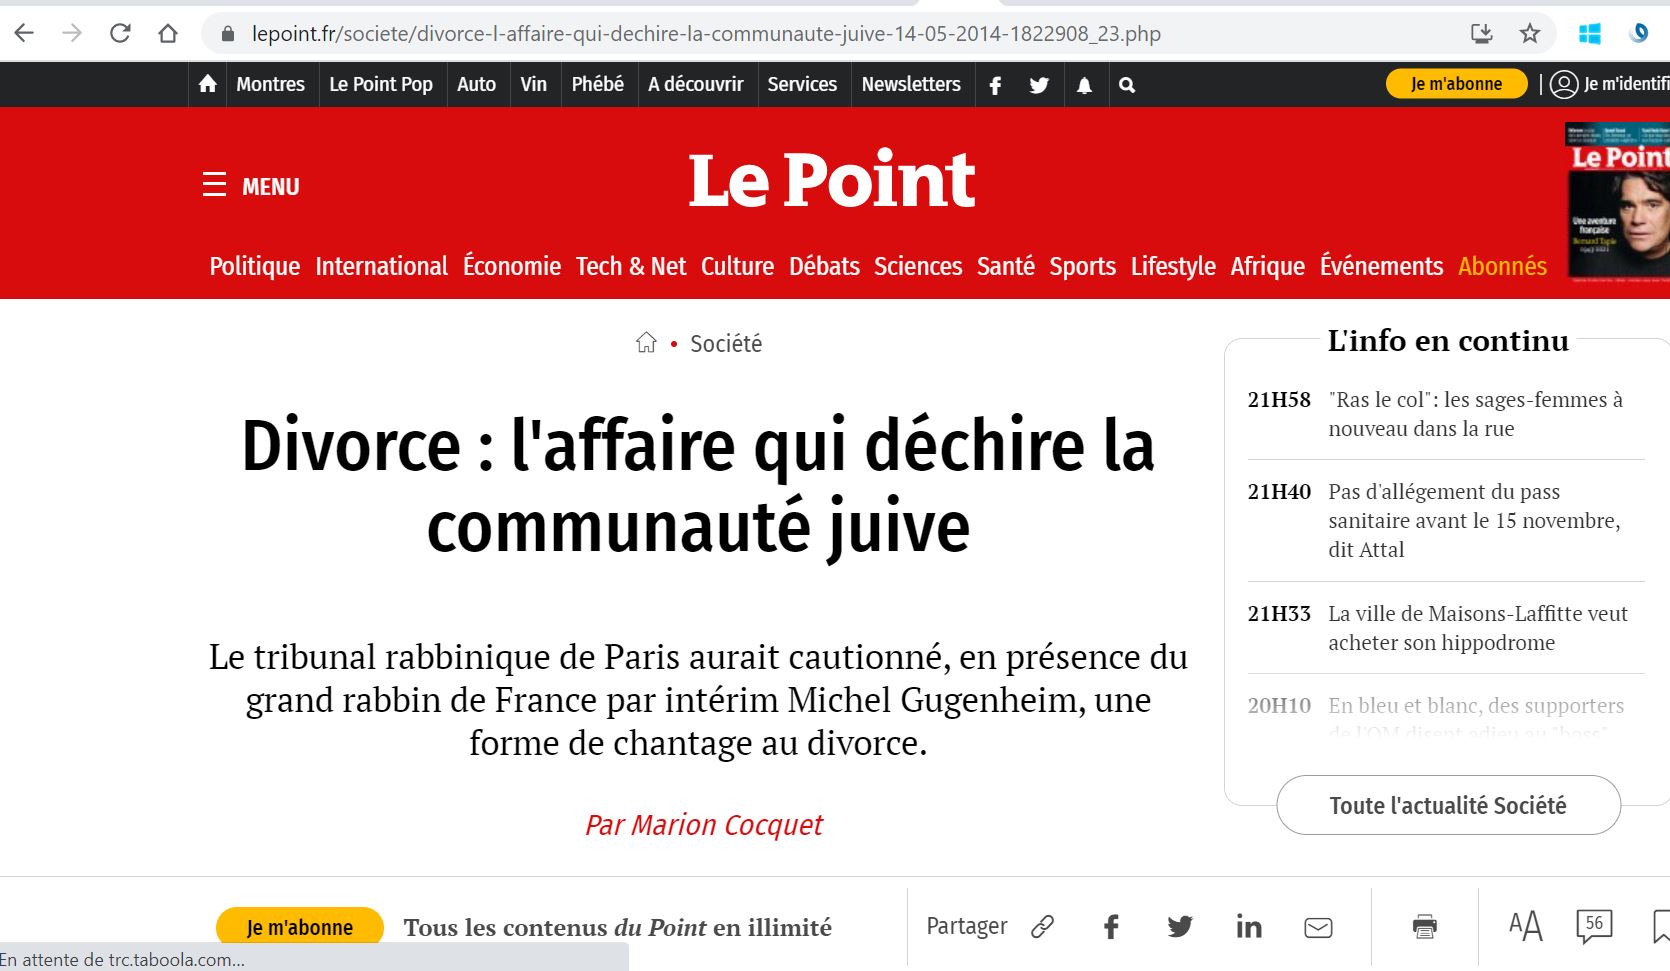Image resolution: width=1670 pixels, height=971 pixels.
Task: Go to Afrique section
Action: point(1267,266)
